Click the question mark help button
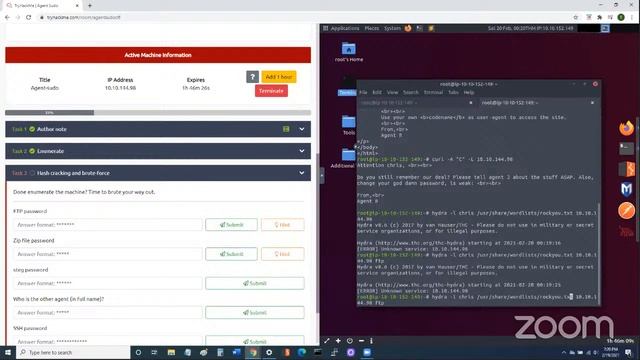Image resolution: width=640 pixels, height=360 pixels. (x=252, y=77)
